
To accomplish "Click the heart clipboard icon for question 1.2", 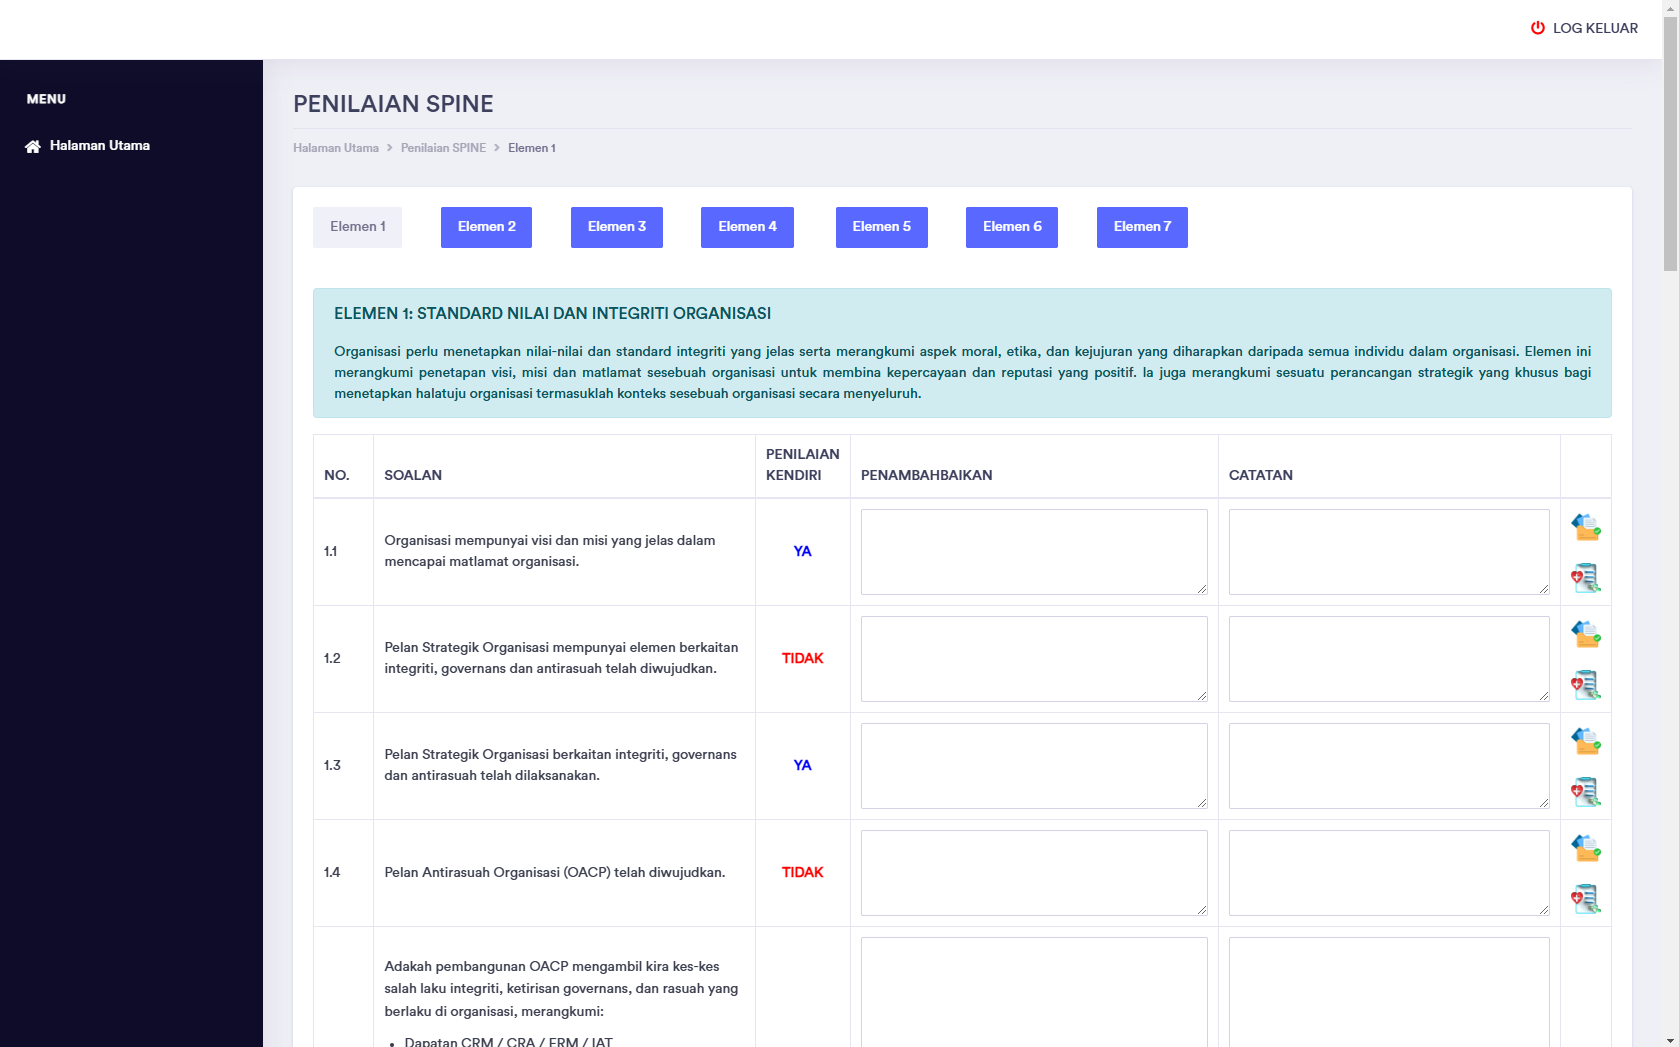I will pos(1585,685).
